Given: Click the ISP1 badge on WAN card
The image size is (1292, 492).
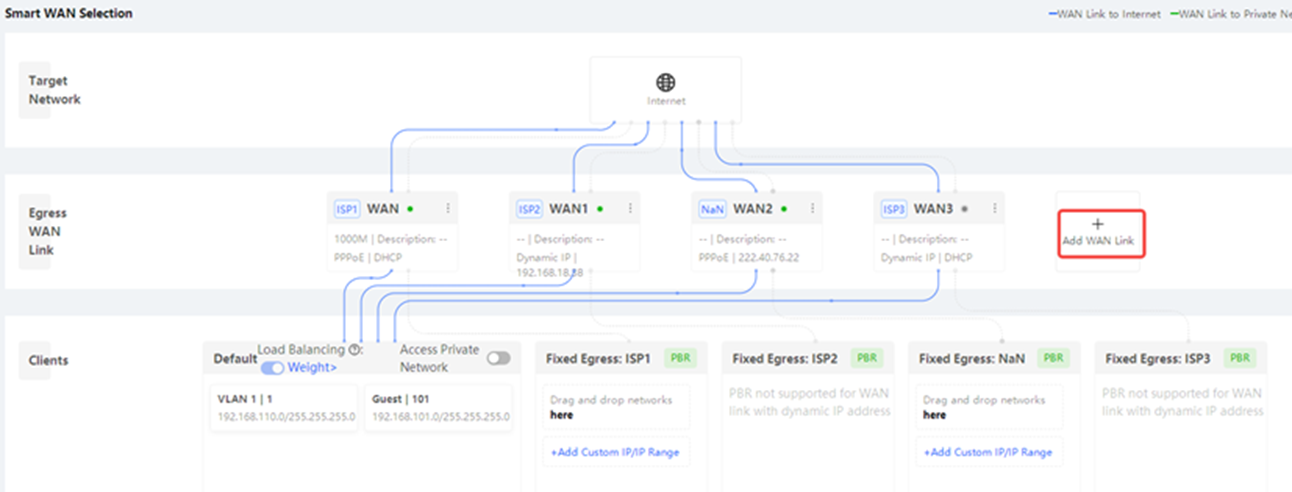Looking at the screenshot, I should pos(347,209).
